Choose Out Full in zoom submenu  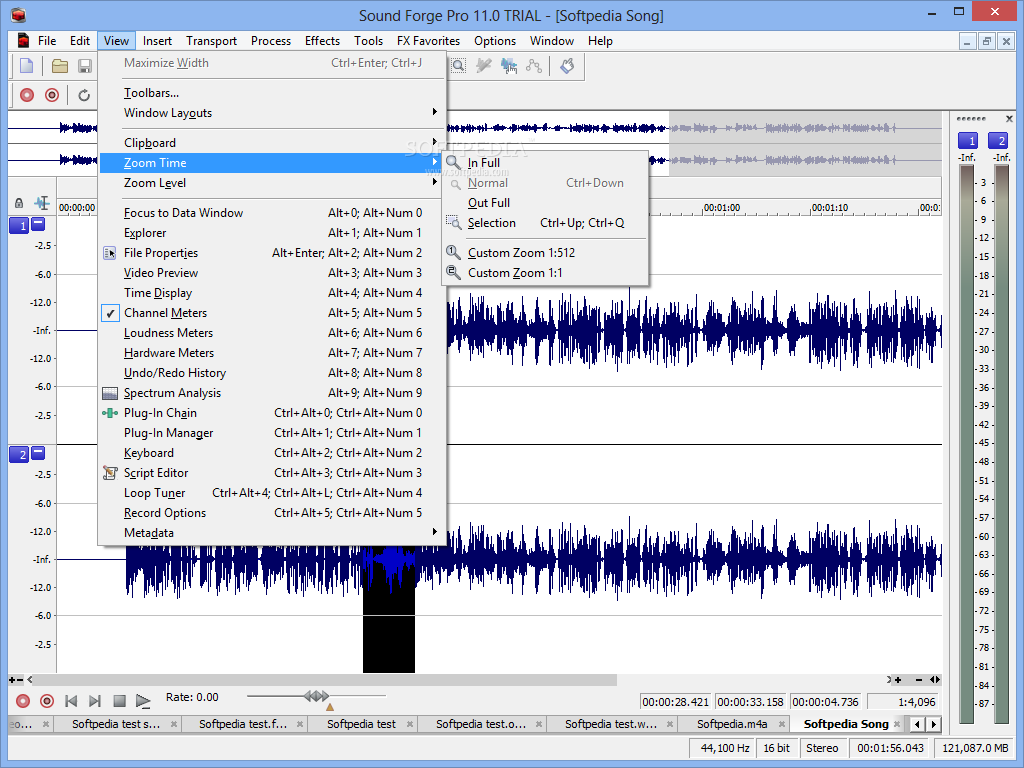click(545, 203)
